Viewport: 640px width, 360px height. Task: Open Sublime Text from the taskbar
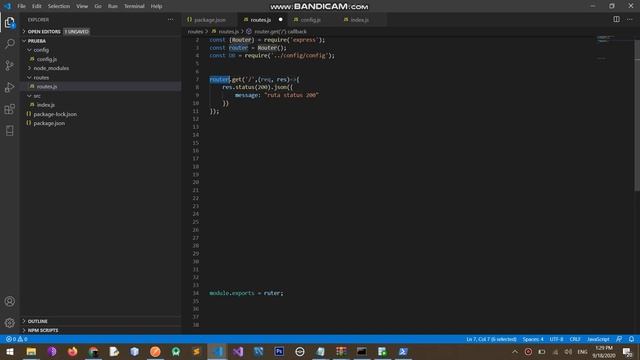pyautogui.click(x=196, y=351)
